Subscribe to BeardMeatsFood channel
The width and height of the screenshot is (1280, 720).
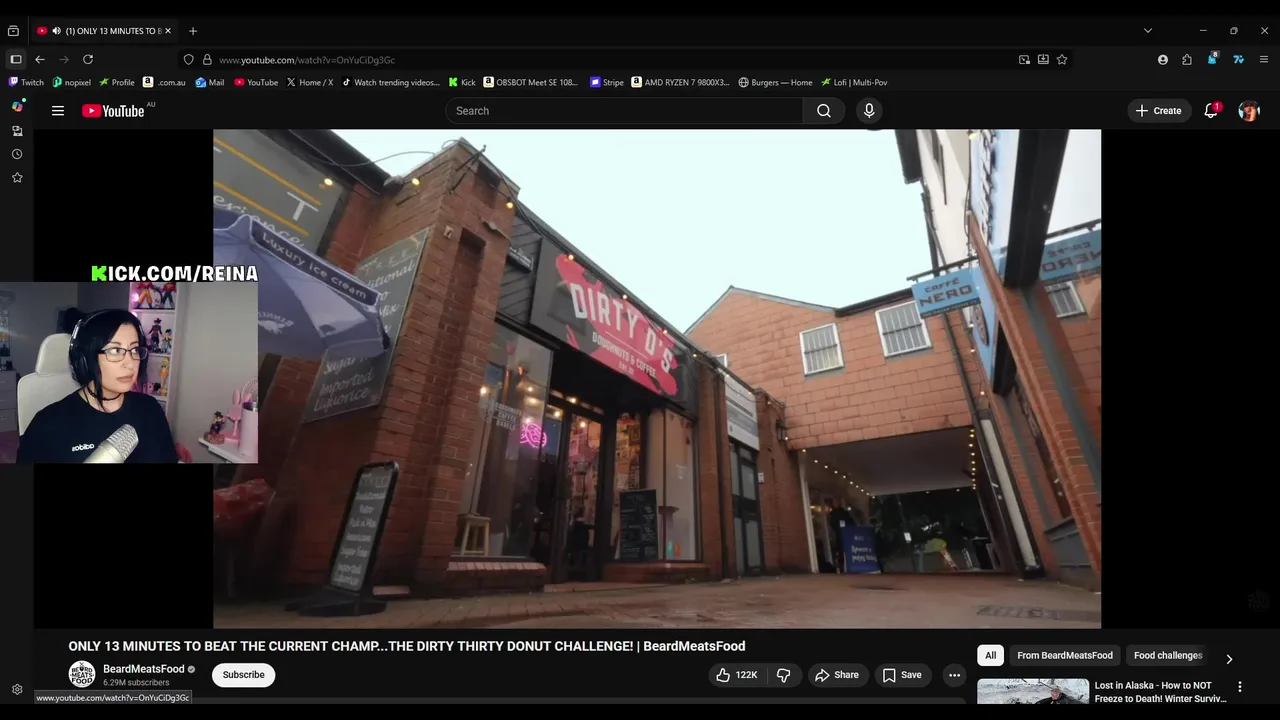click(x=243, y=675)
